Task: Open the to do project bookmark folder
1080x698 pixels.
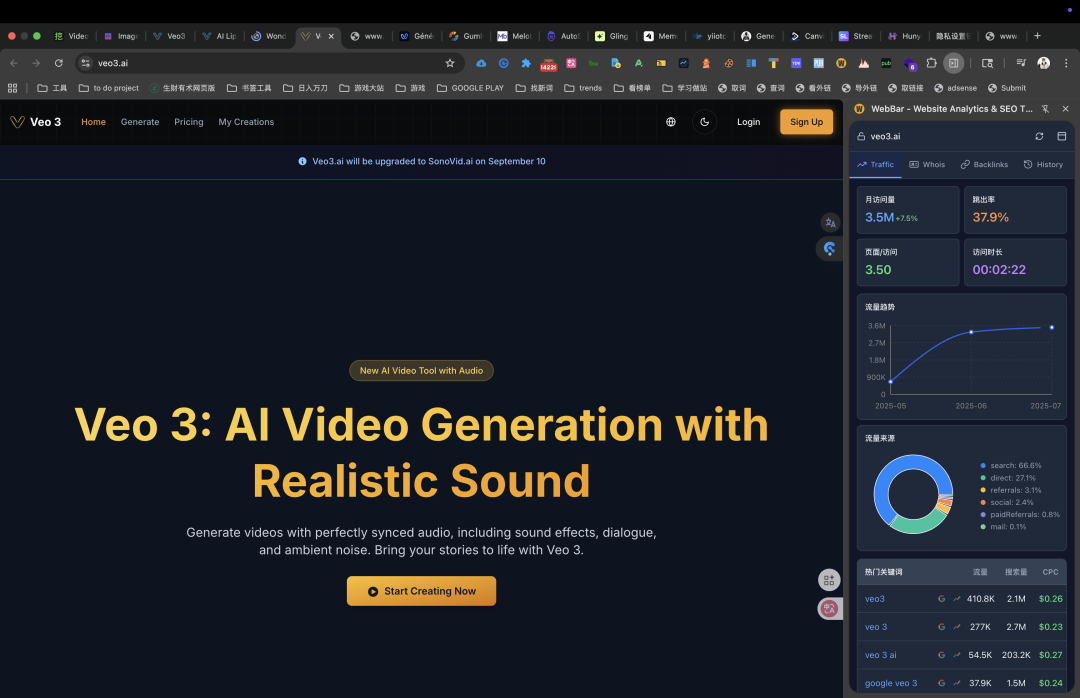Action: click(x=109, y=88)
